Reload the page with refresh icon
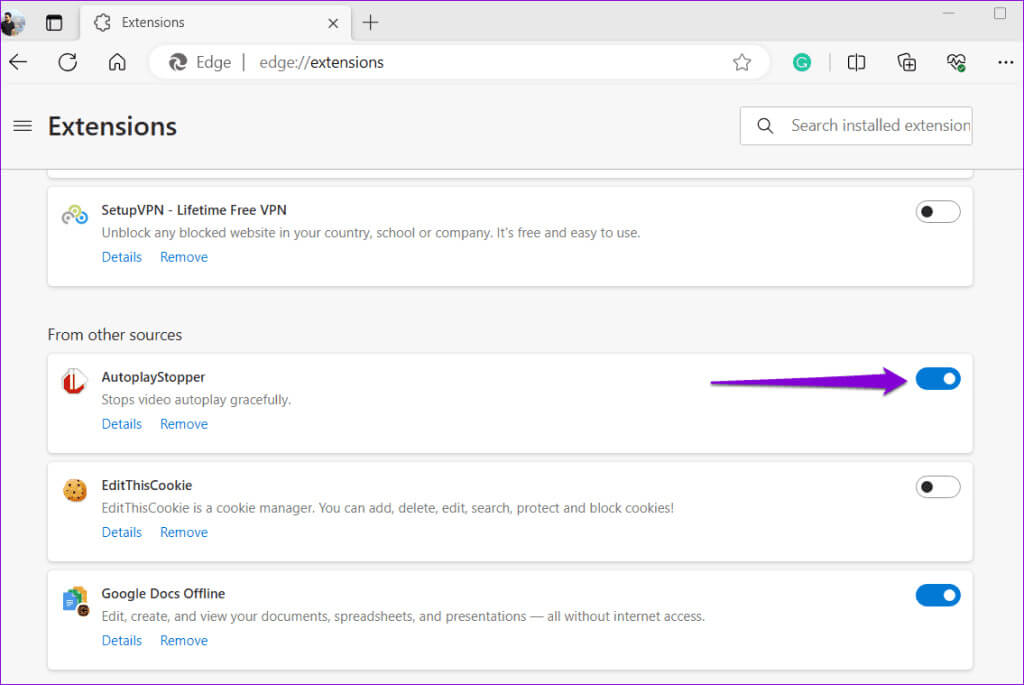The width and height of the screenshot is (1024, 685). (68, 63)
